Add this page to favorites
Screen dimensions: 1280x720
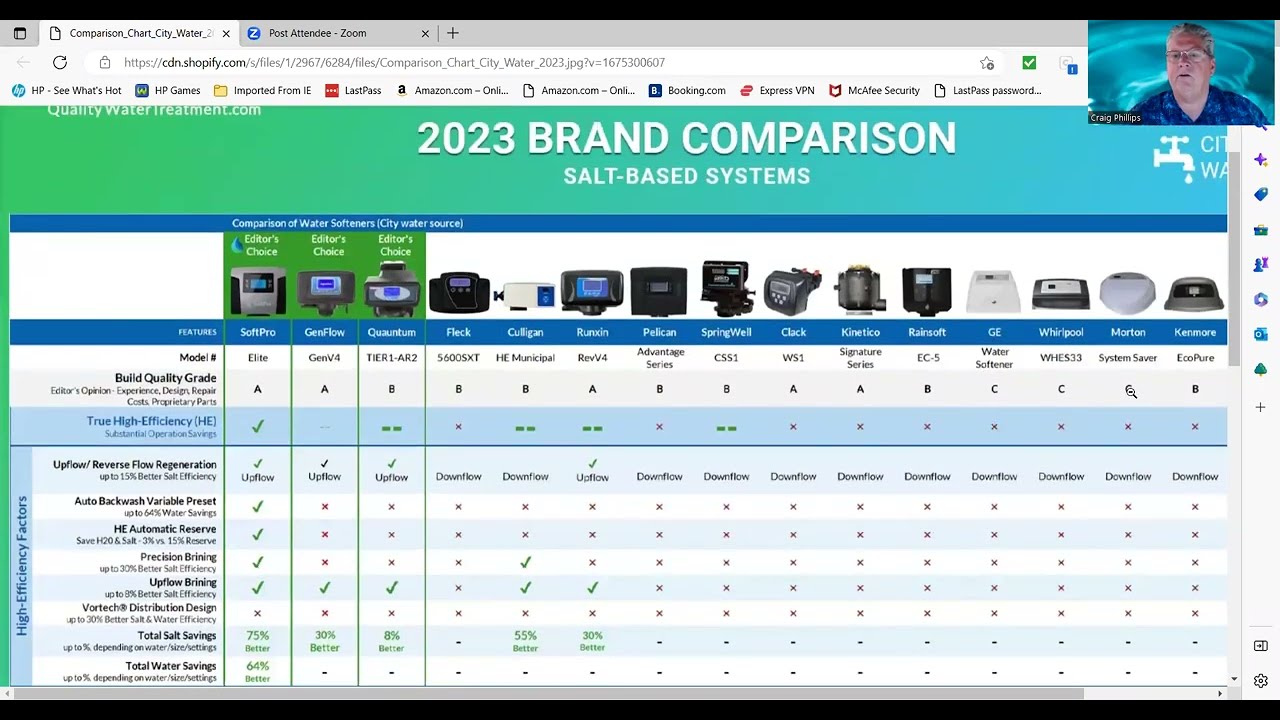987,62
